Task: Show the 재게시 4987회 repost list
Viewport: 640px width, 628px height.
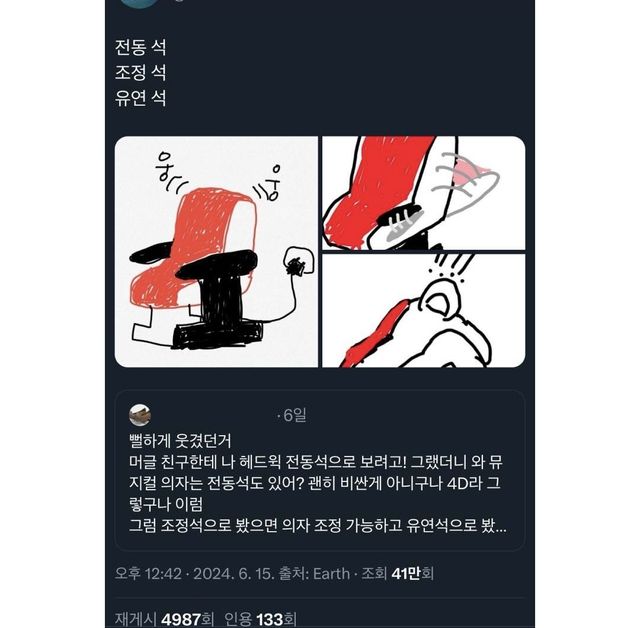Action: (x=164, y=619)
